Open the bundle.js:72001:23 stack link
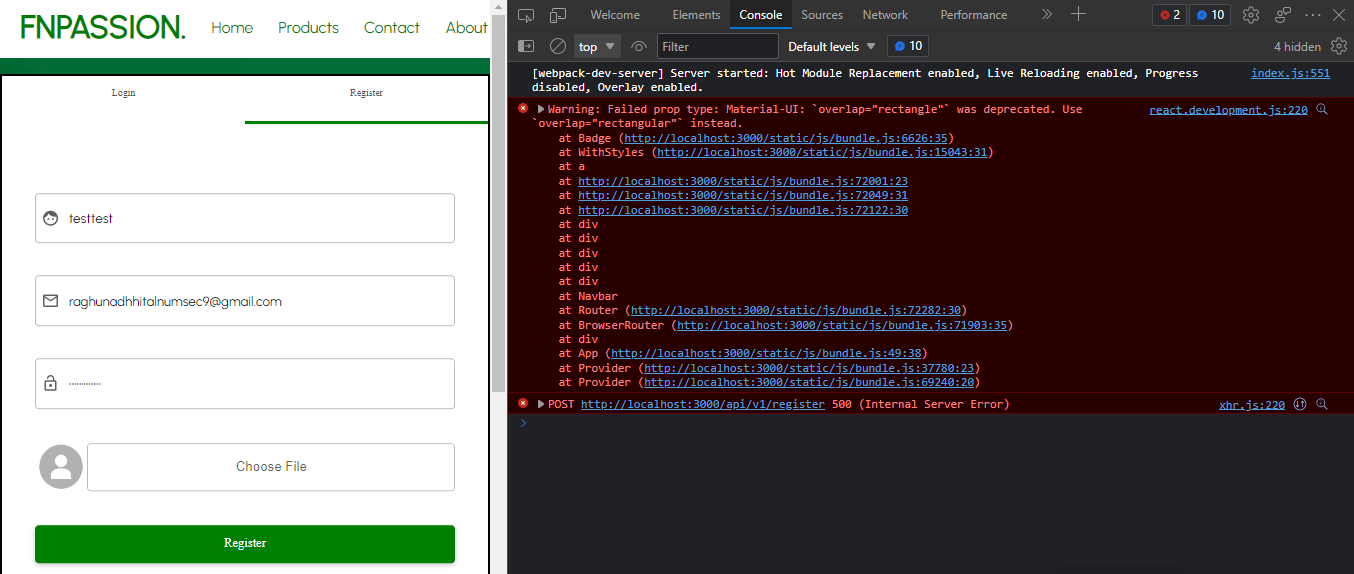The image size is (1354, 574). point(743,181)
